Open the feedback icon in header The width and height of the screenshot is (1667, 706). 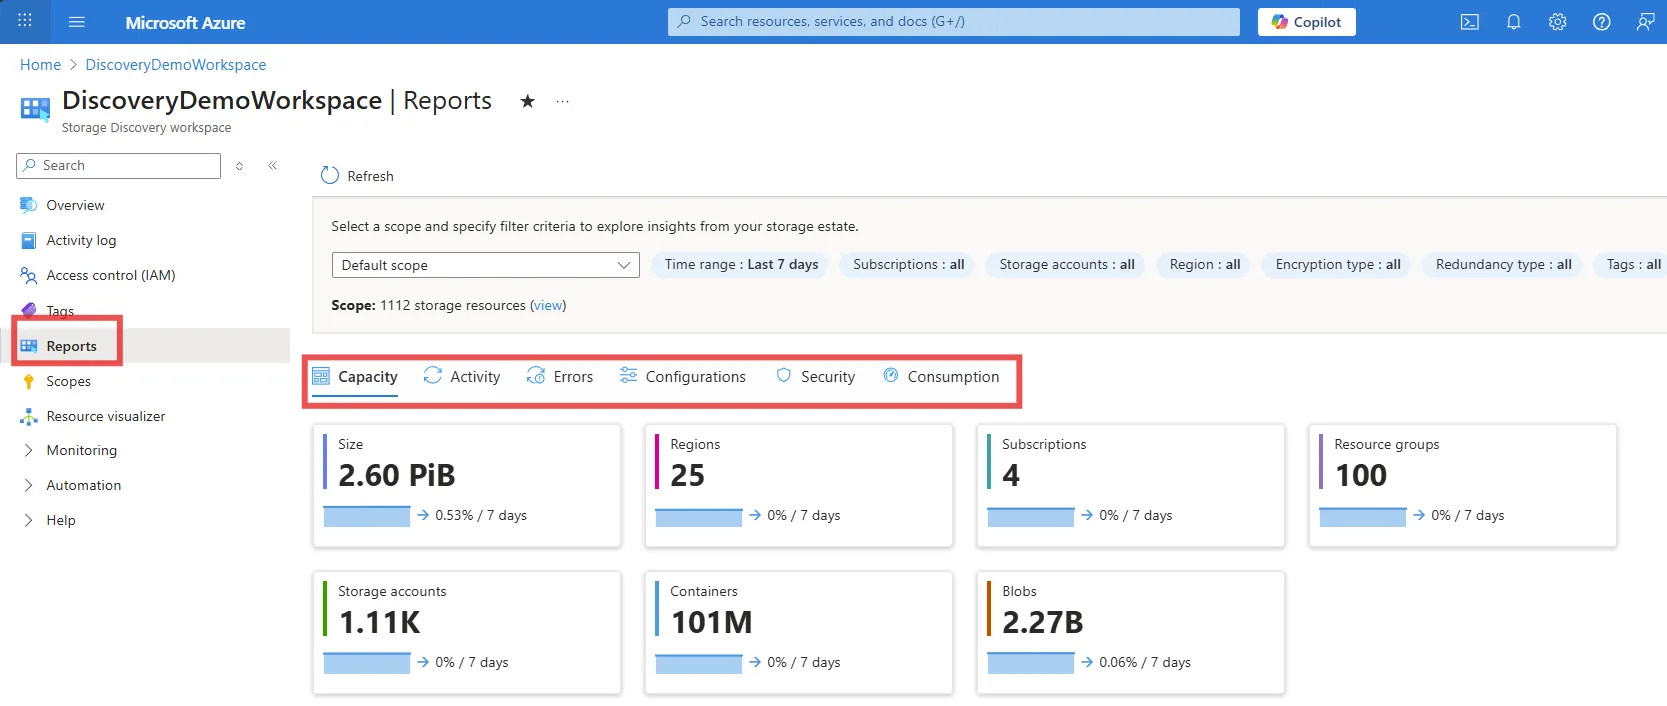pyautogui.click(x=1645, y=22)
